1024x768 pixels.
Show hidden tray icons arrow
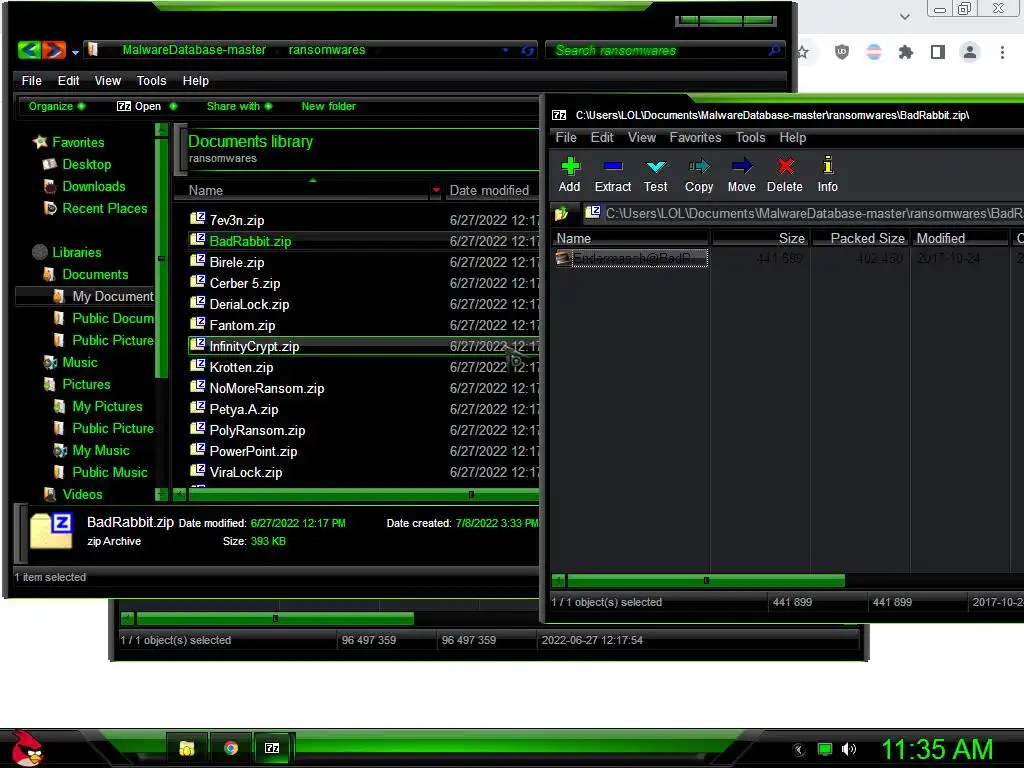(799, 750)
